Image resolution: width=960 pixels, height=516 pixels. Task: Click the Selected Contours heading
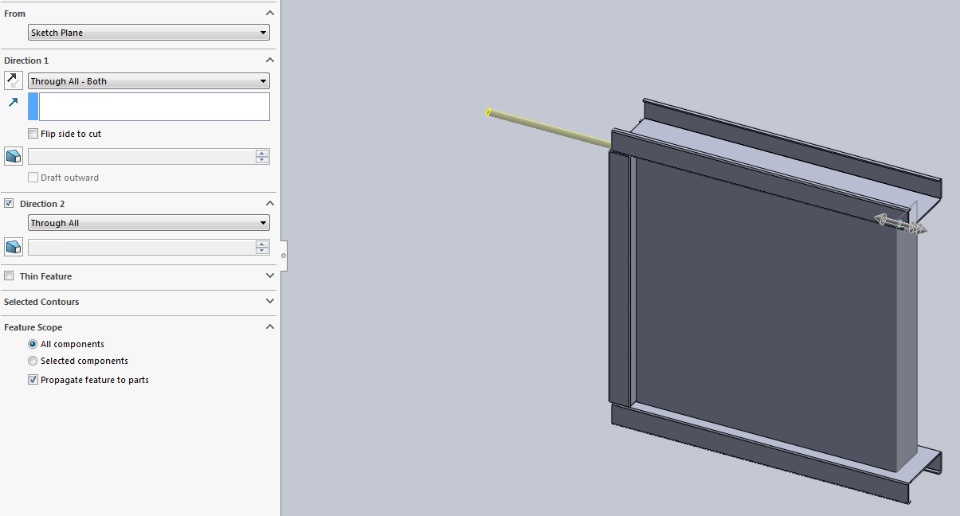(42, 302)
